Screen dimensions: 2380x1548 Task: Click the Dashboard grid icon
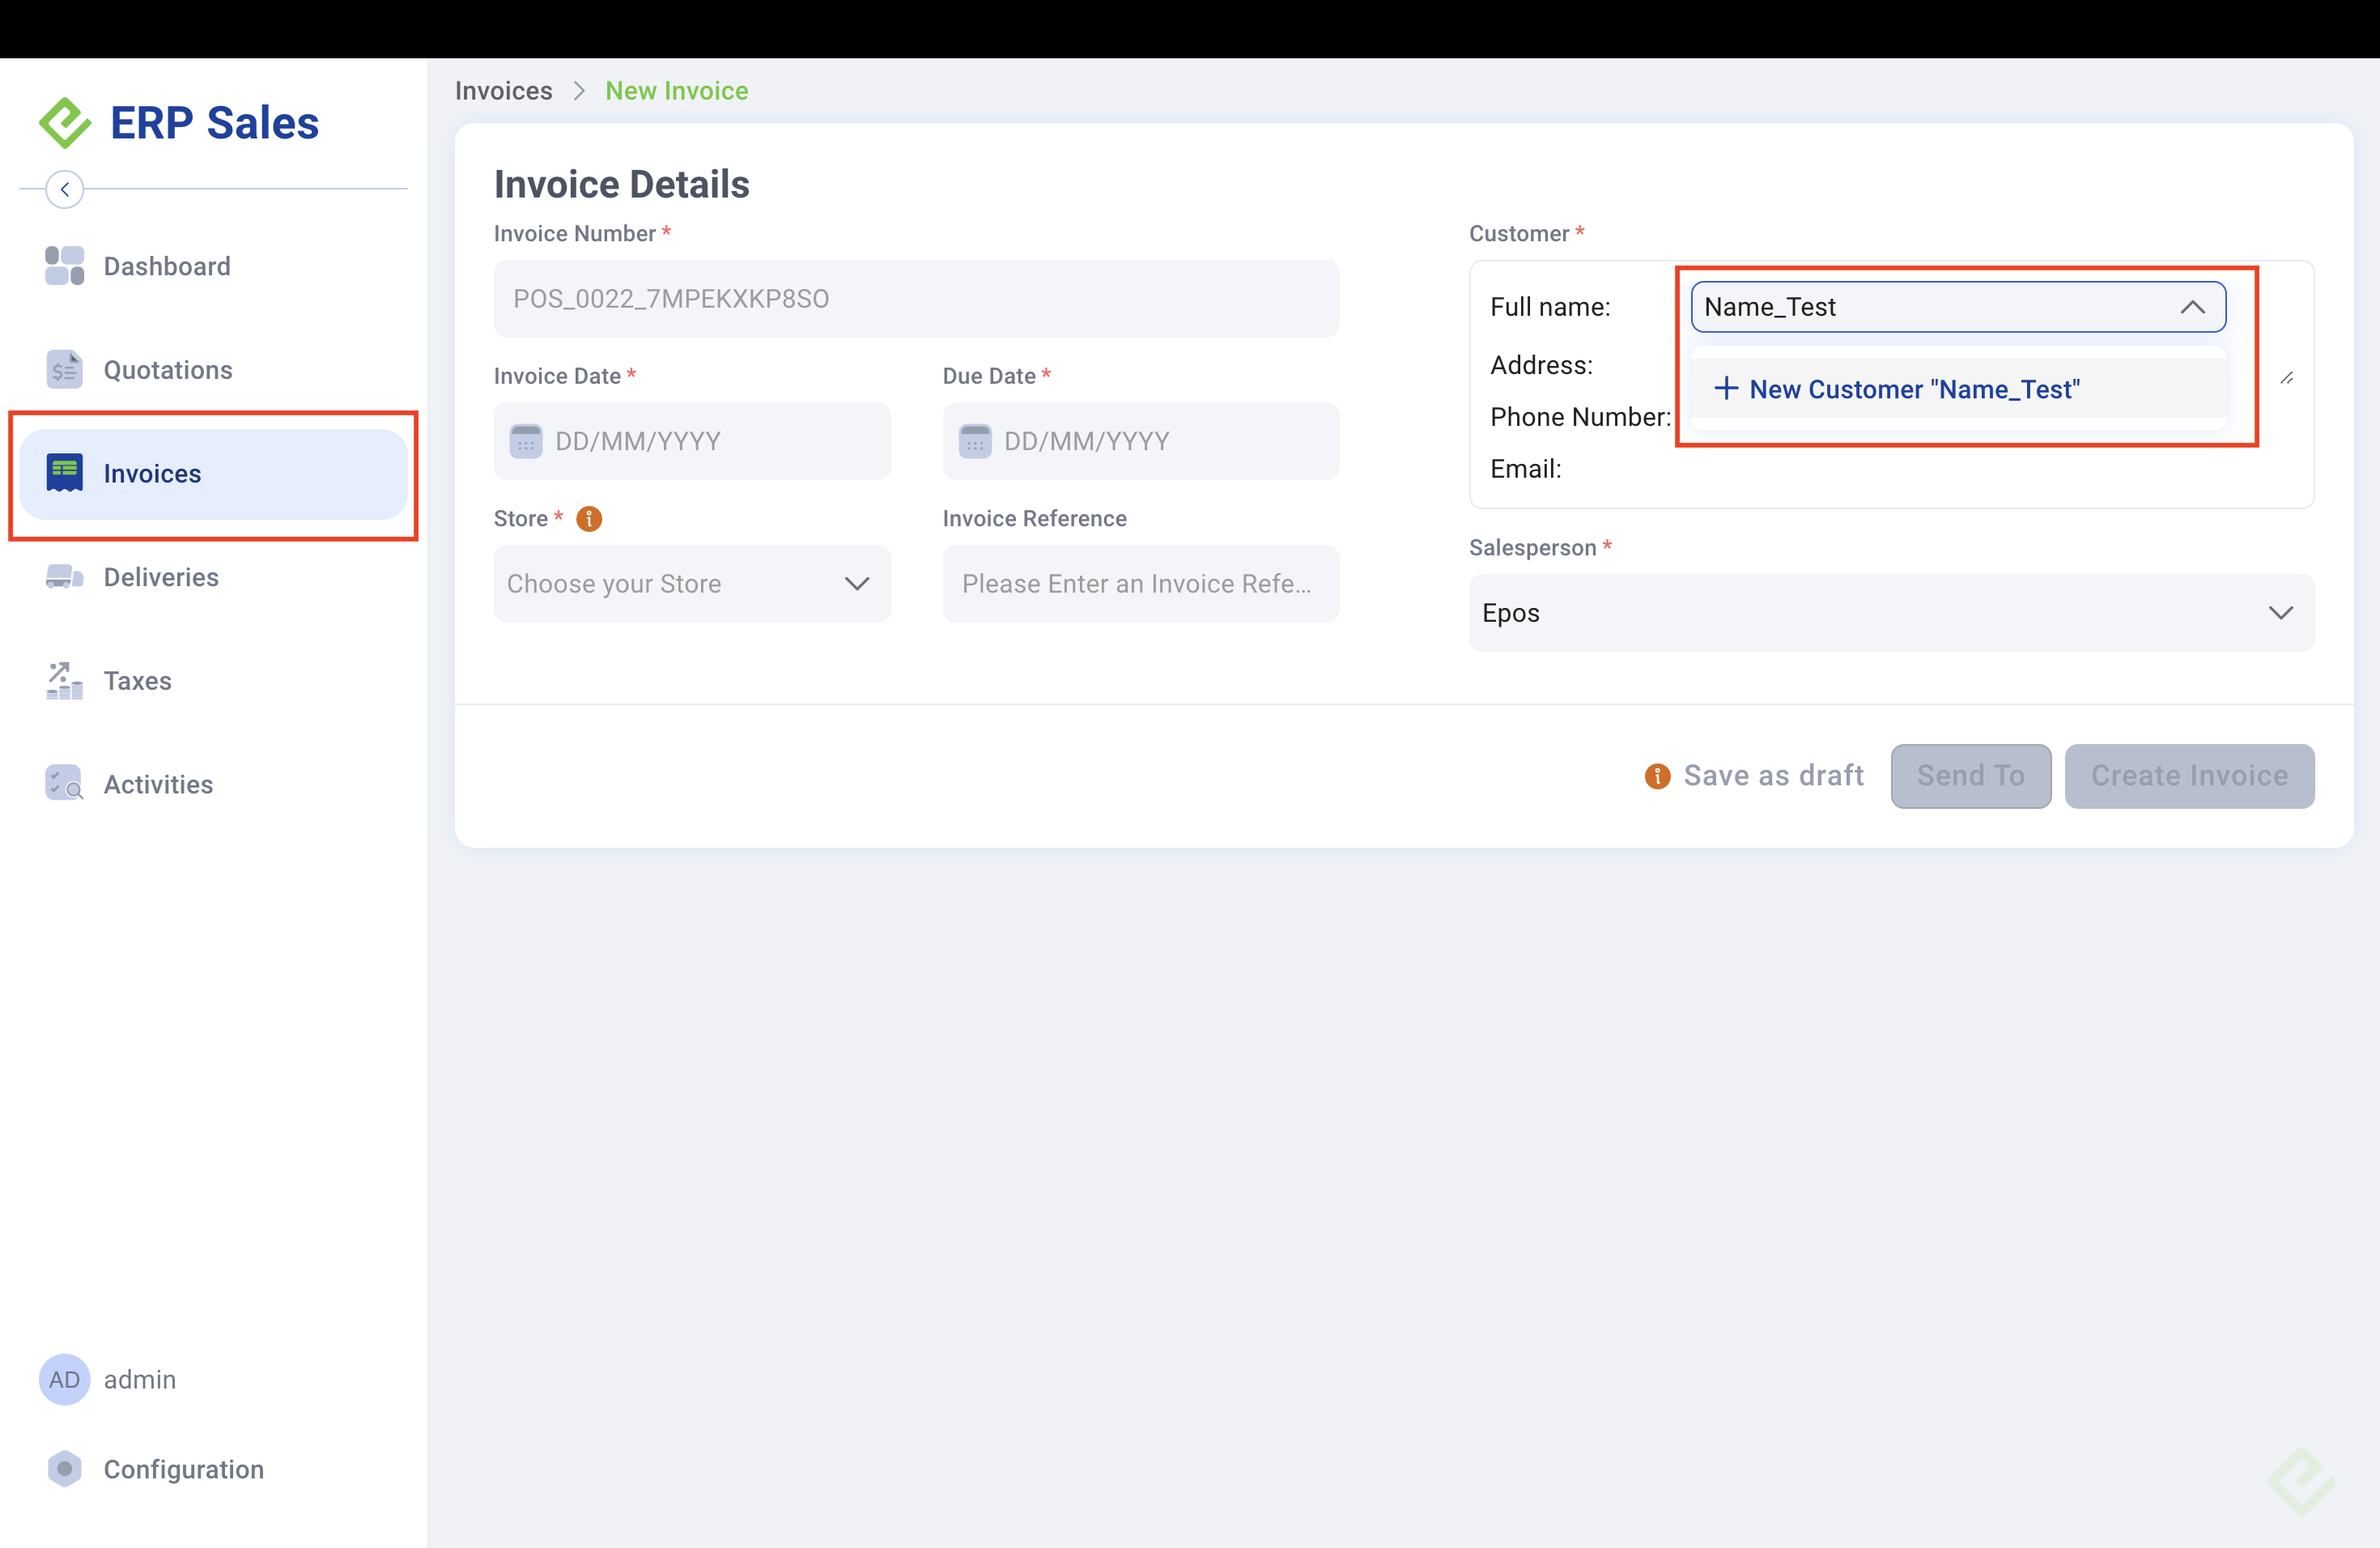(x=65, y=266)
